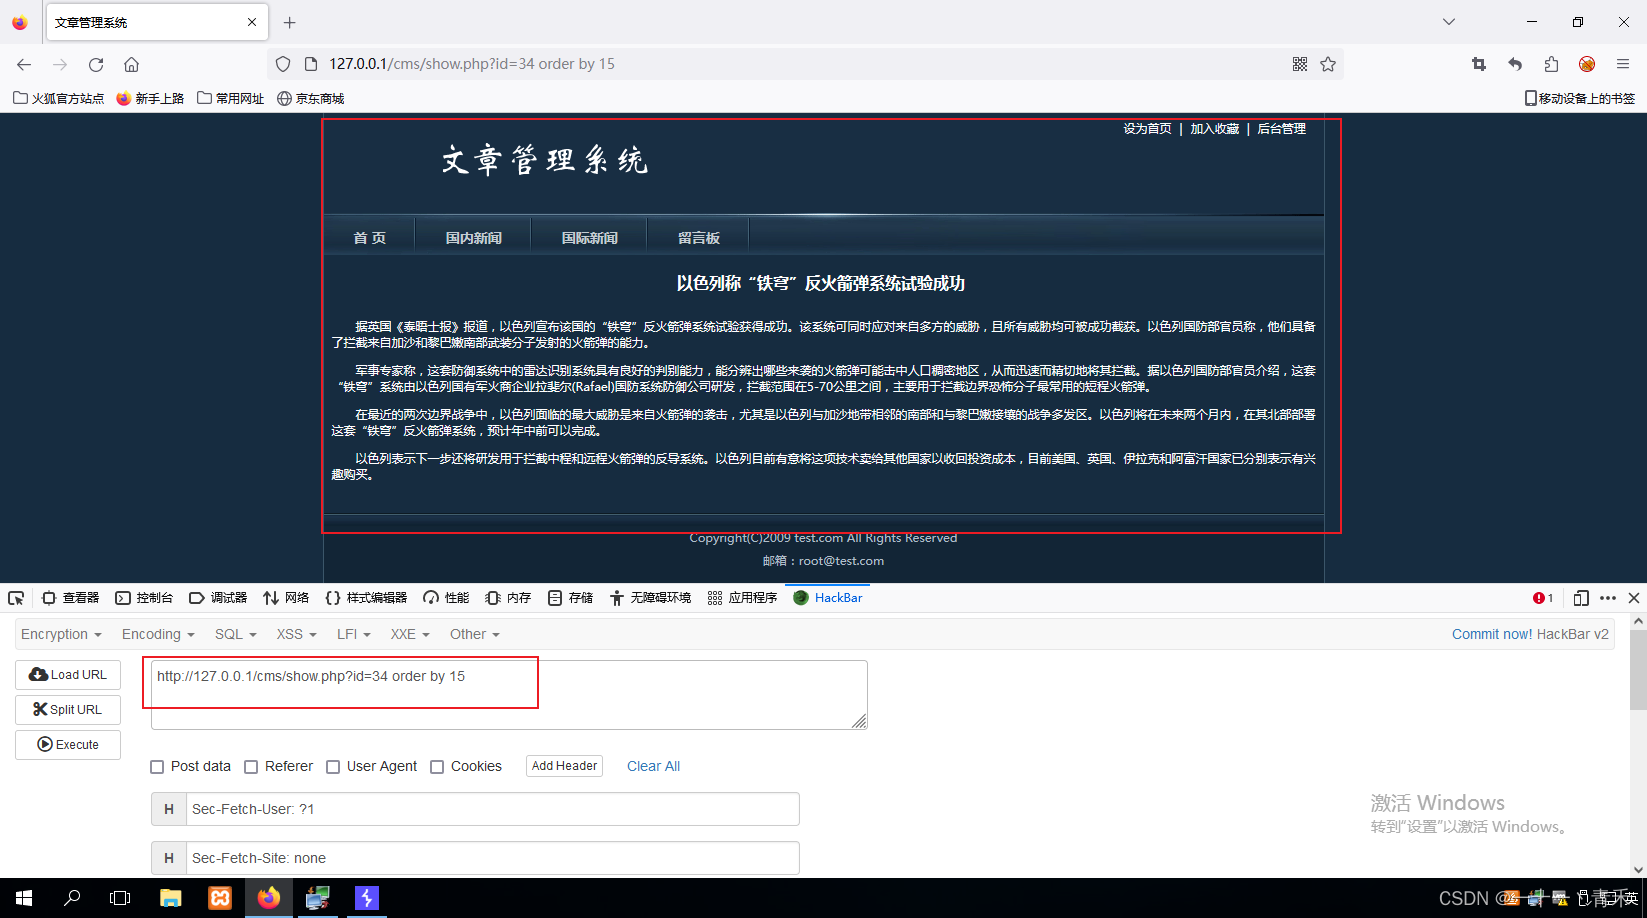Open XAMPP app on the taskbar
Screen dimensions: 1647x918
(220, 898)
